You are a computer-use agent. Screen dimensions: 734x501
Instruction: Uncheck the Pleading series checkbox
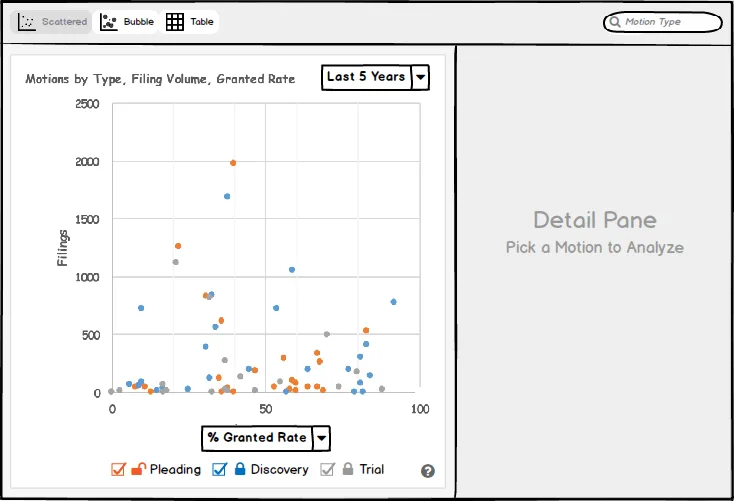pos(118,469)
